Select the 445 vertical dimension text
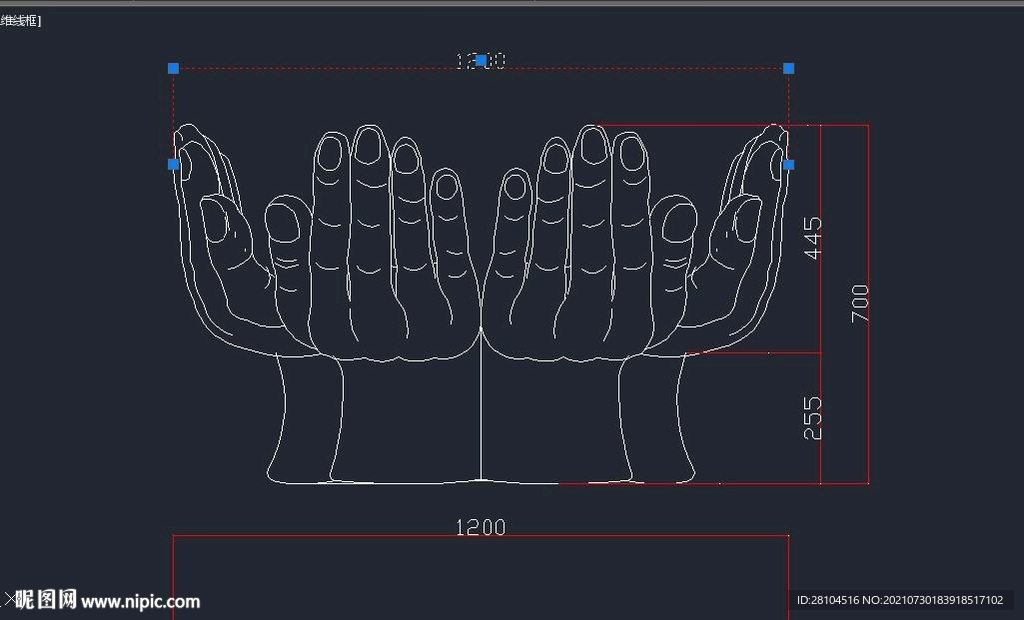 pyautogui.click(x=812, y=238)
